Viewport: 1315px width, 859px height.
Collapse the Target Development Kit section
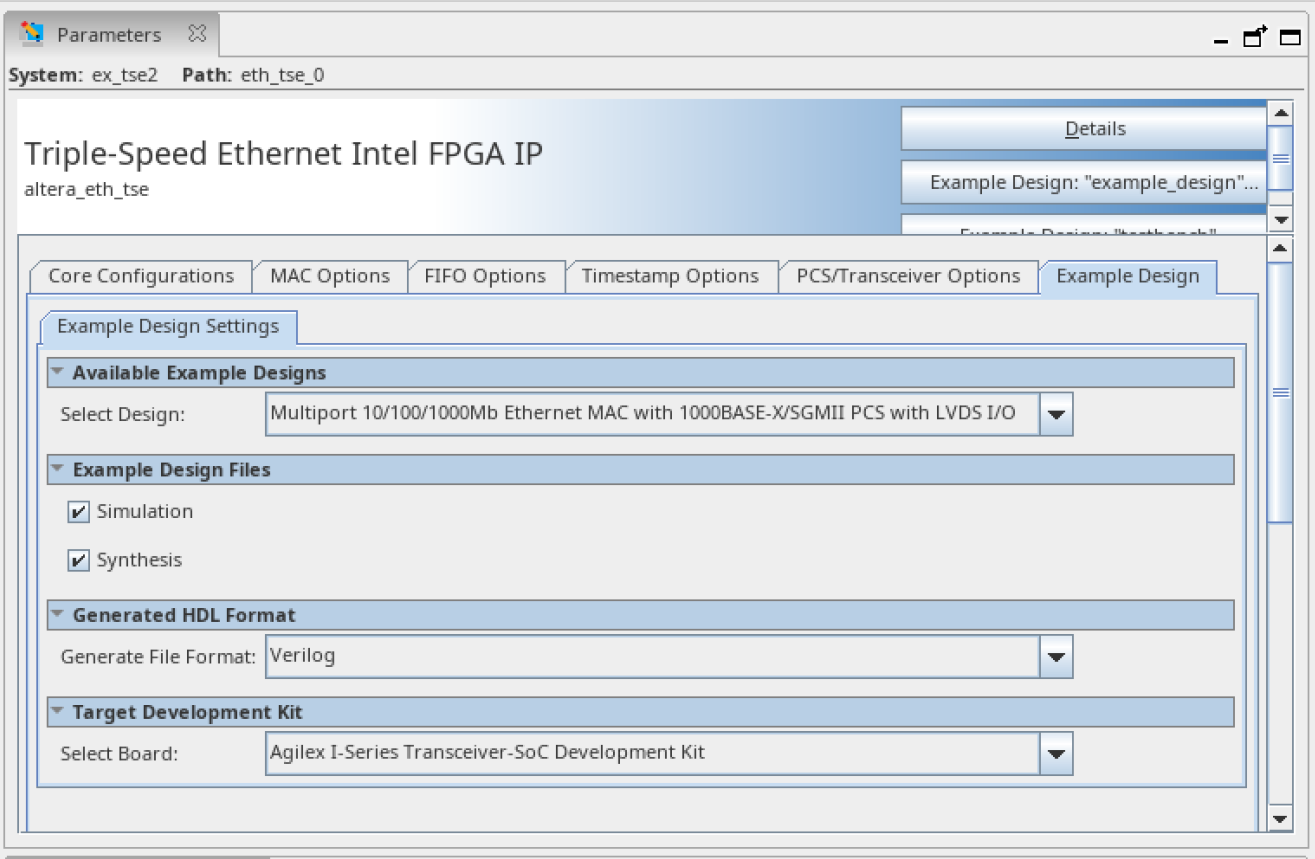click(x=58, y=712)
